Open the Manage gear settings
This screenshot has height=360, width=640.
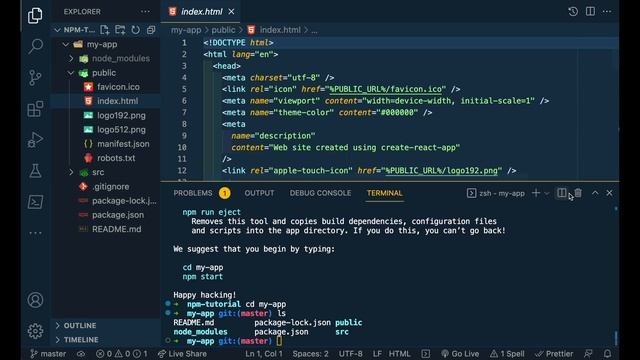coord(35,331)
